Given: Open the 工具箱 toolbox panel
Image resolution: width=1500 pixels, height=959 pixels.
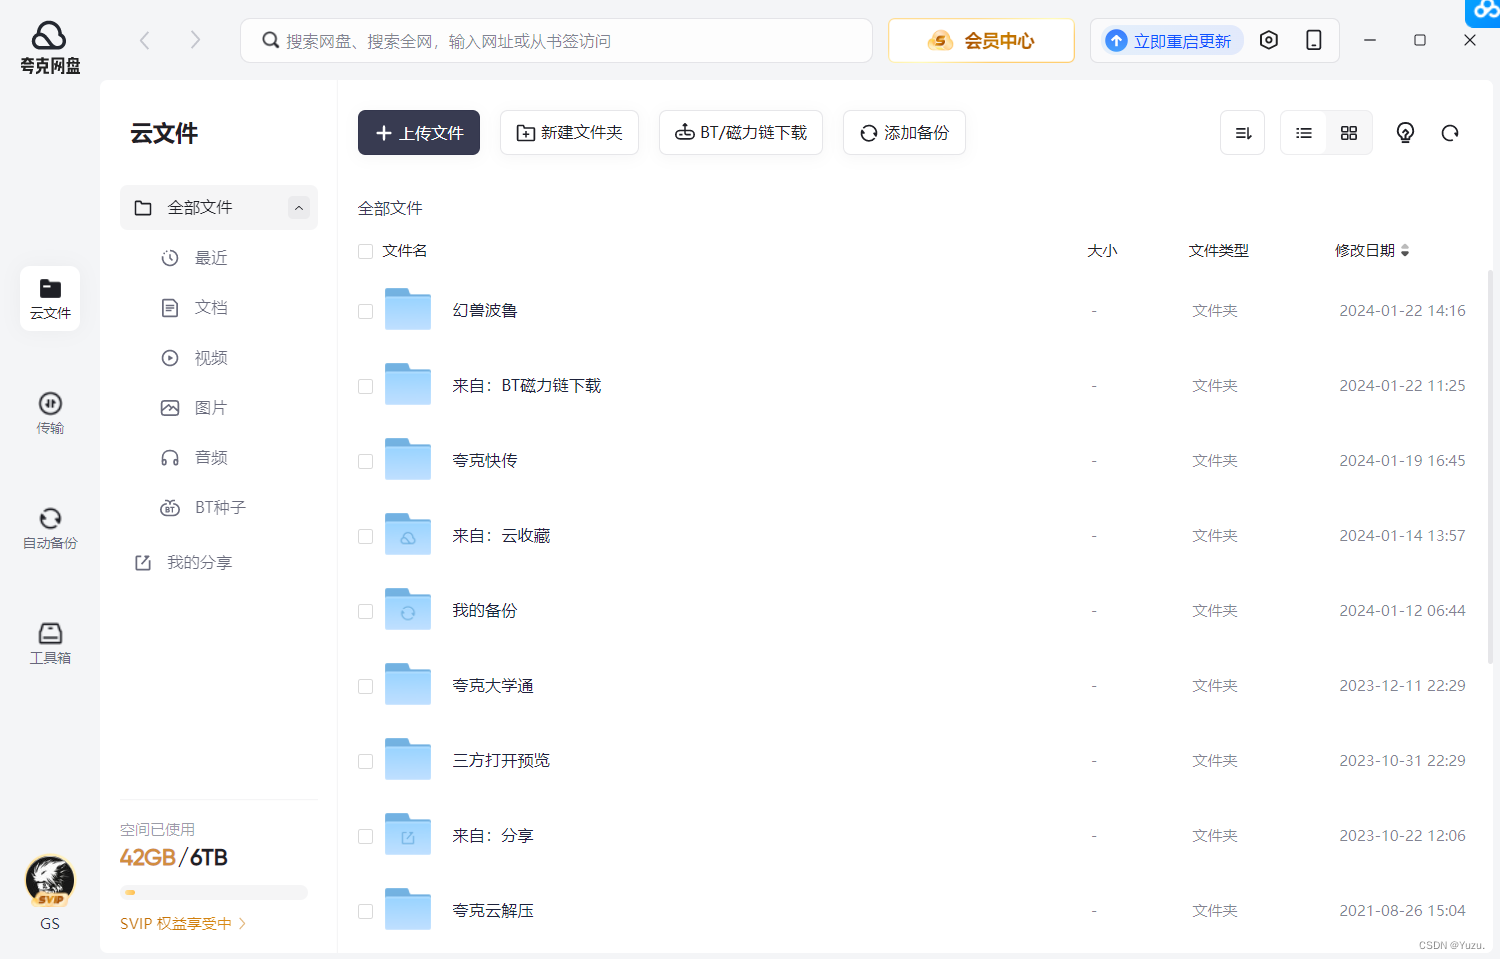Looking at the screenshot, I should 49,641.
